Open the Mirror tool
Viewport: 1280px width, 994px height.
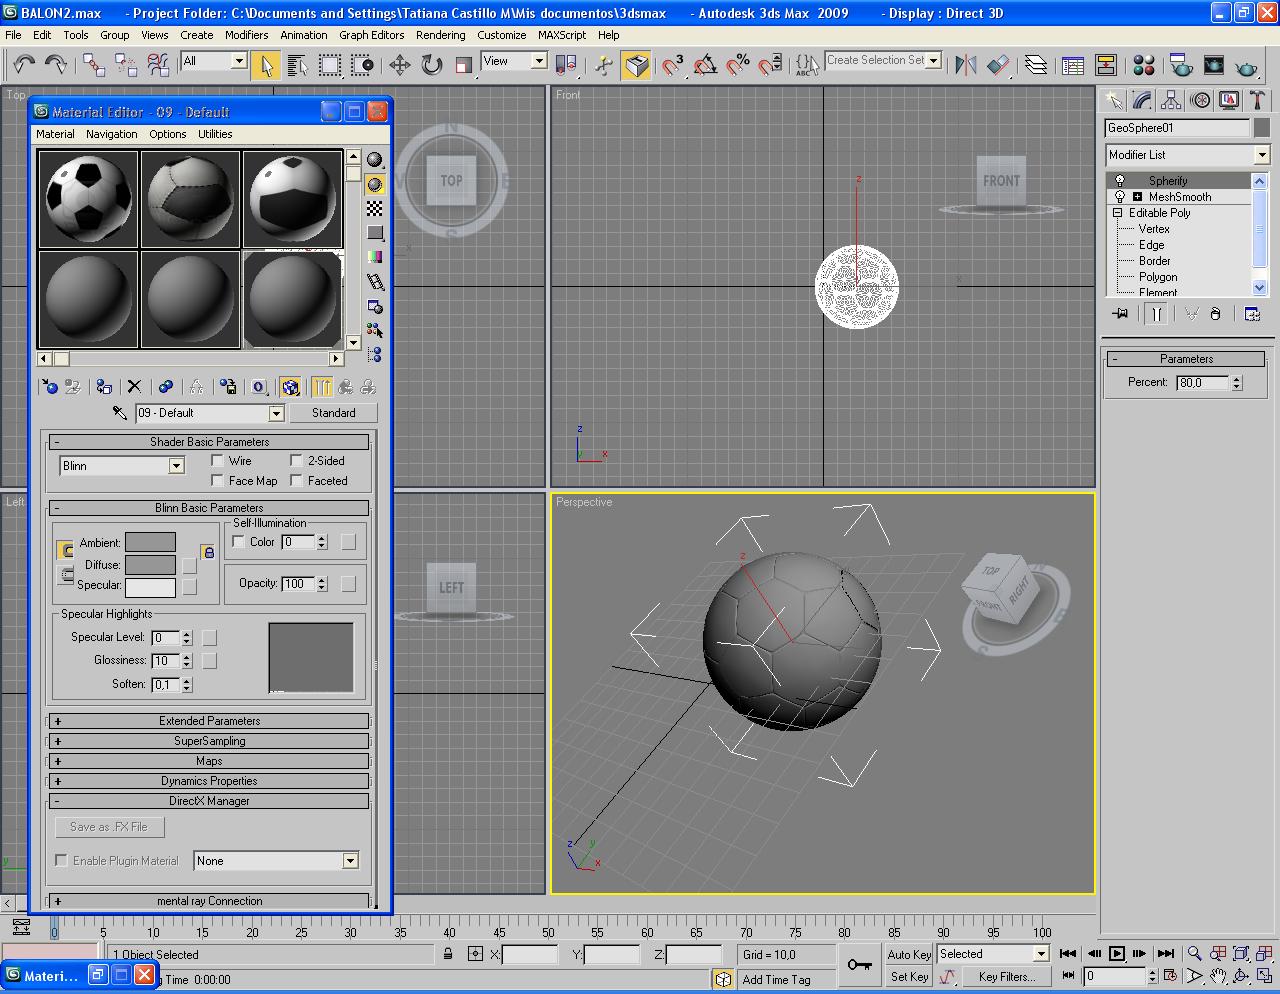pyautogui.click(x=966, y=65)
